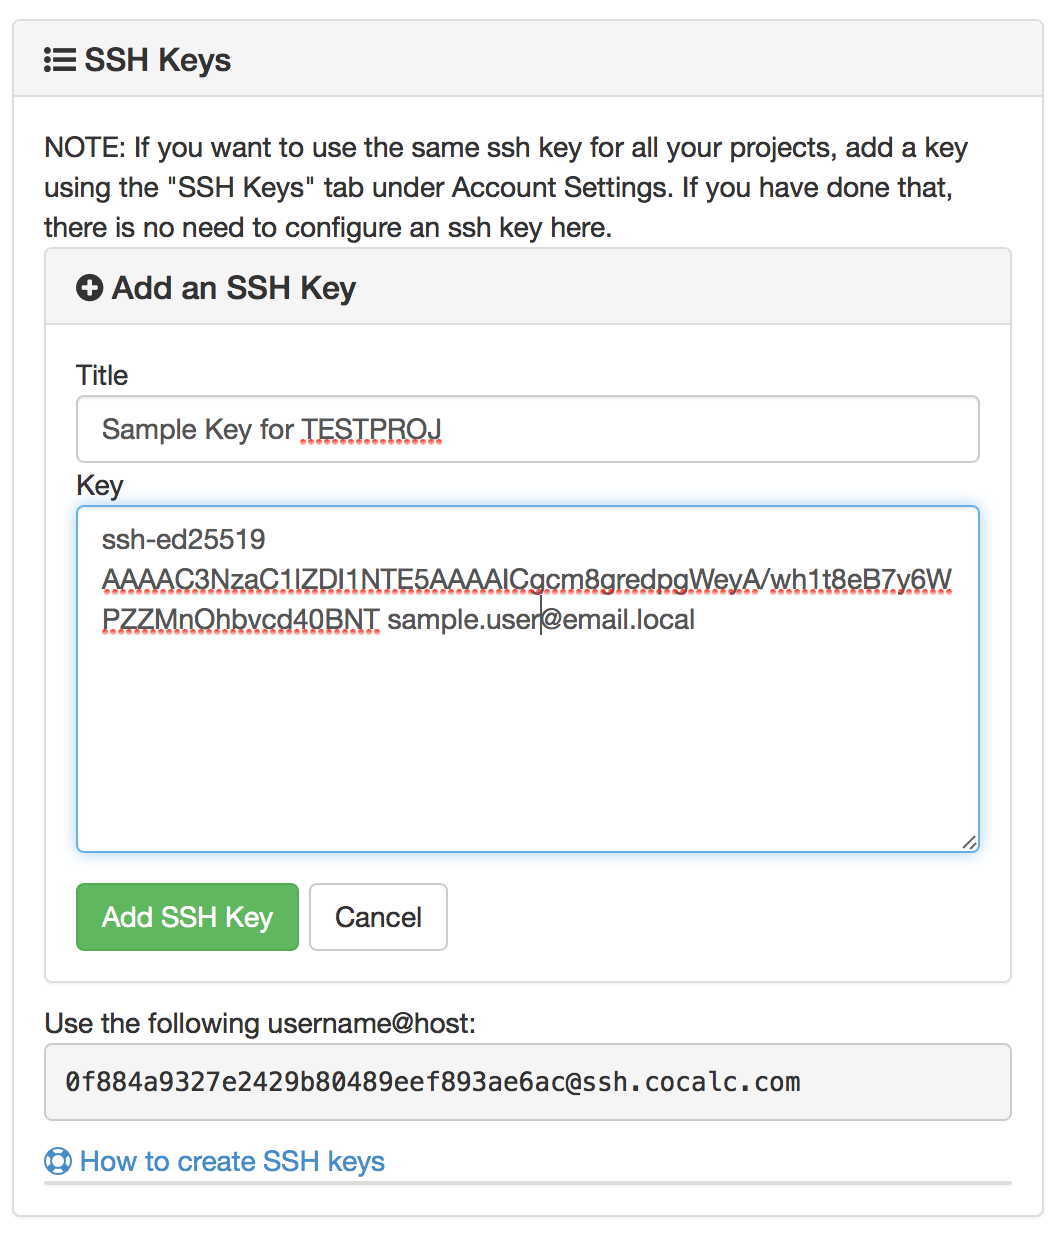
Task: Click the NOTE paragraph about Account Settings
Action: tap(505, 187)
